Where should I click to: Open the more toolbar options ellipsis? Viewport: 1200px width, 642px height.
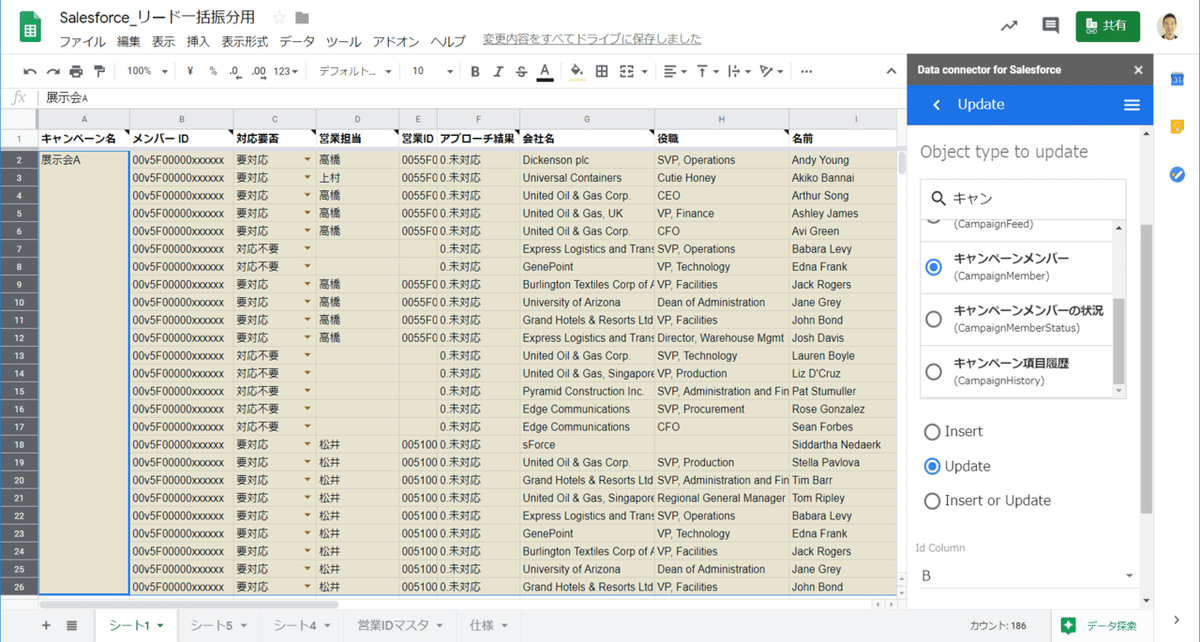807,72
